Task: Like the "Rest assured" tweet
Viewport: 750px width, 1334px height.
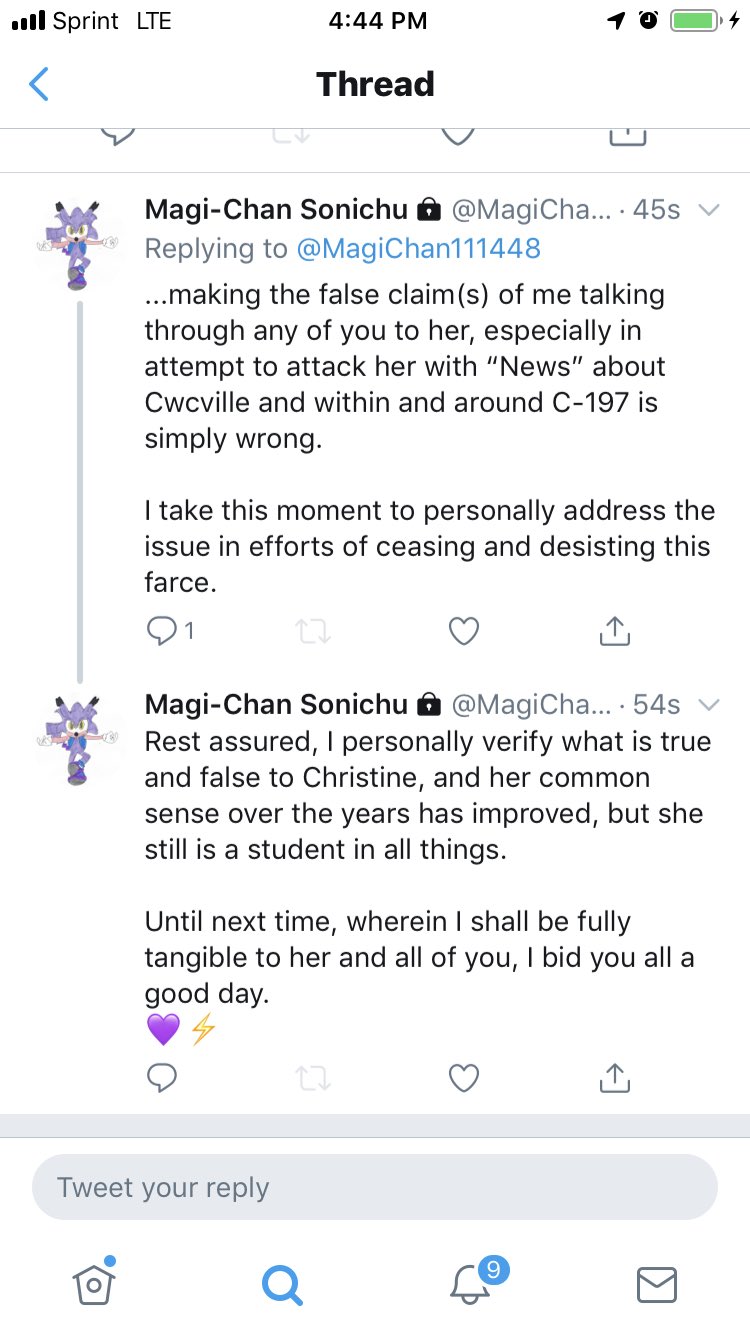Action: [x=463, y=1077]
